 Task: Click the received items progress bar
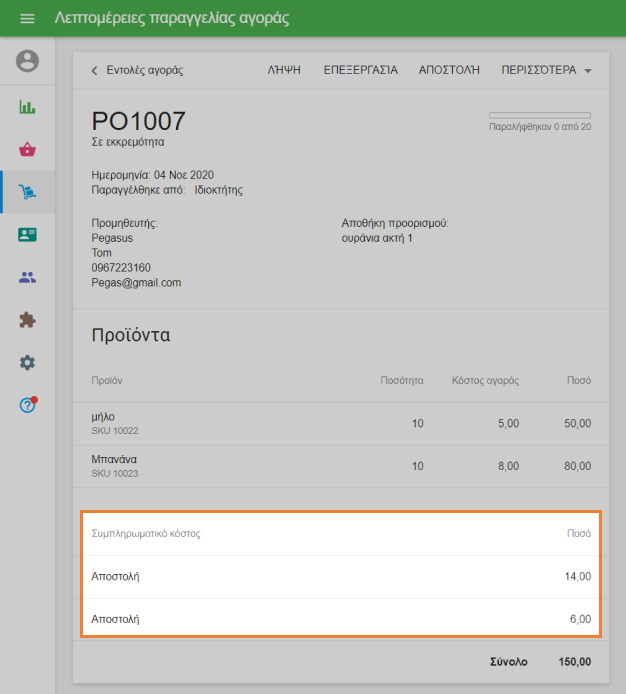[539, 116]
